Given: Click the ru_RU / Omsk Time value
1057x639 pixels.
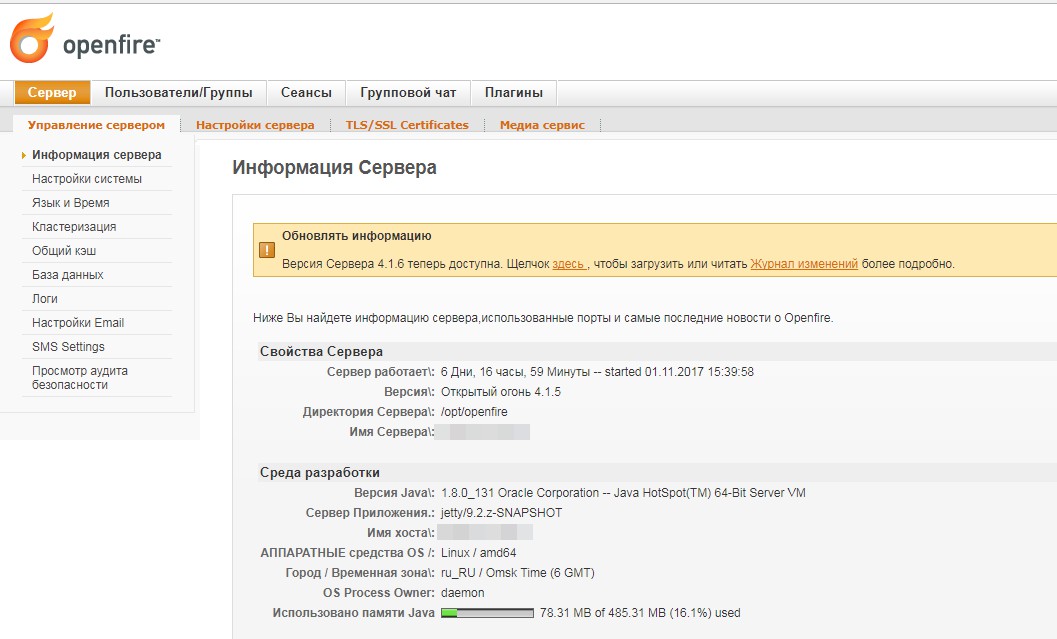Looking at the screenshot, I should (518, 573).
